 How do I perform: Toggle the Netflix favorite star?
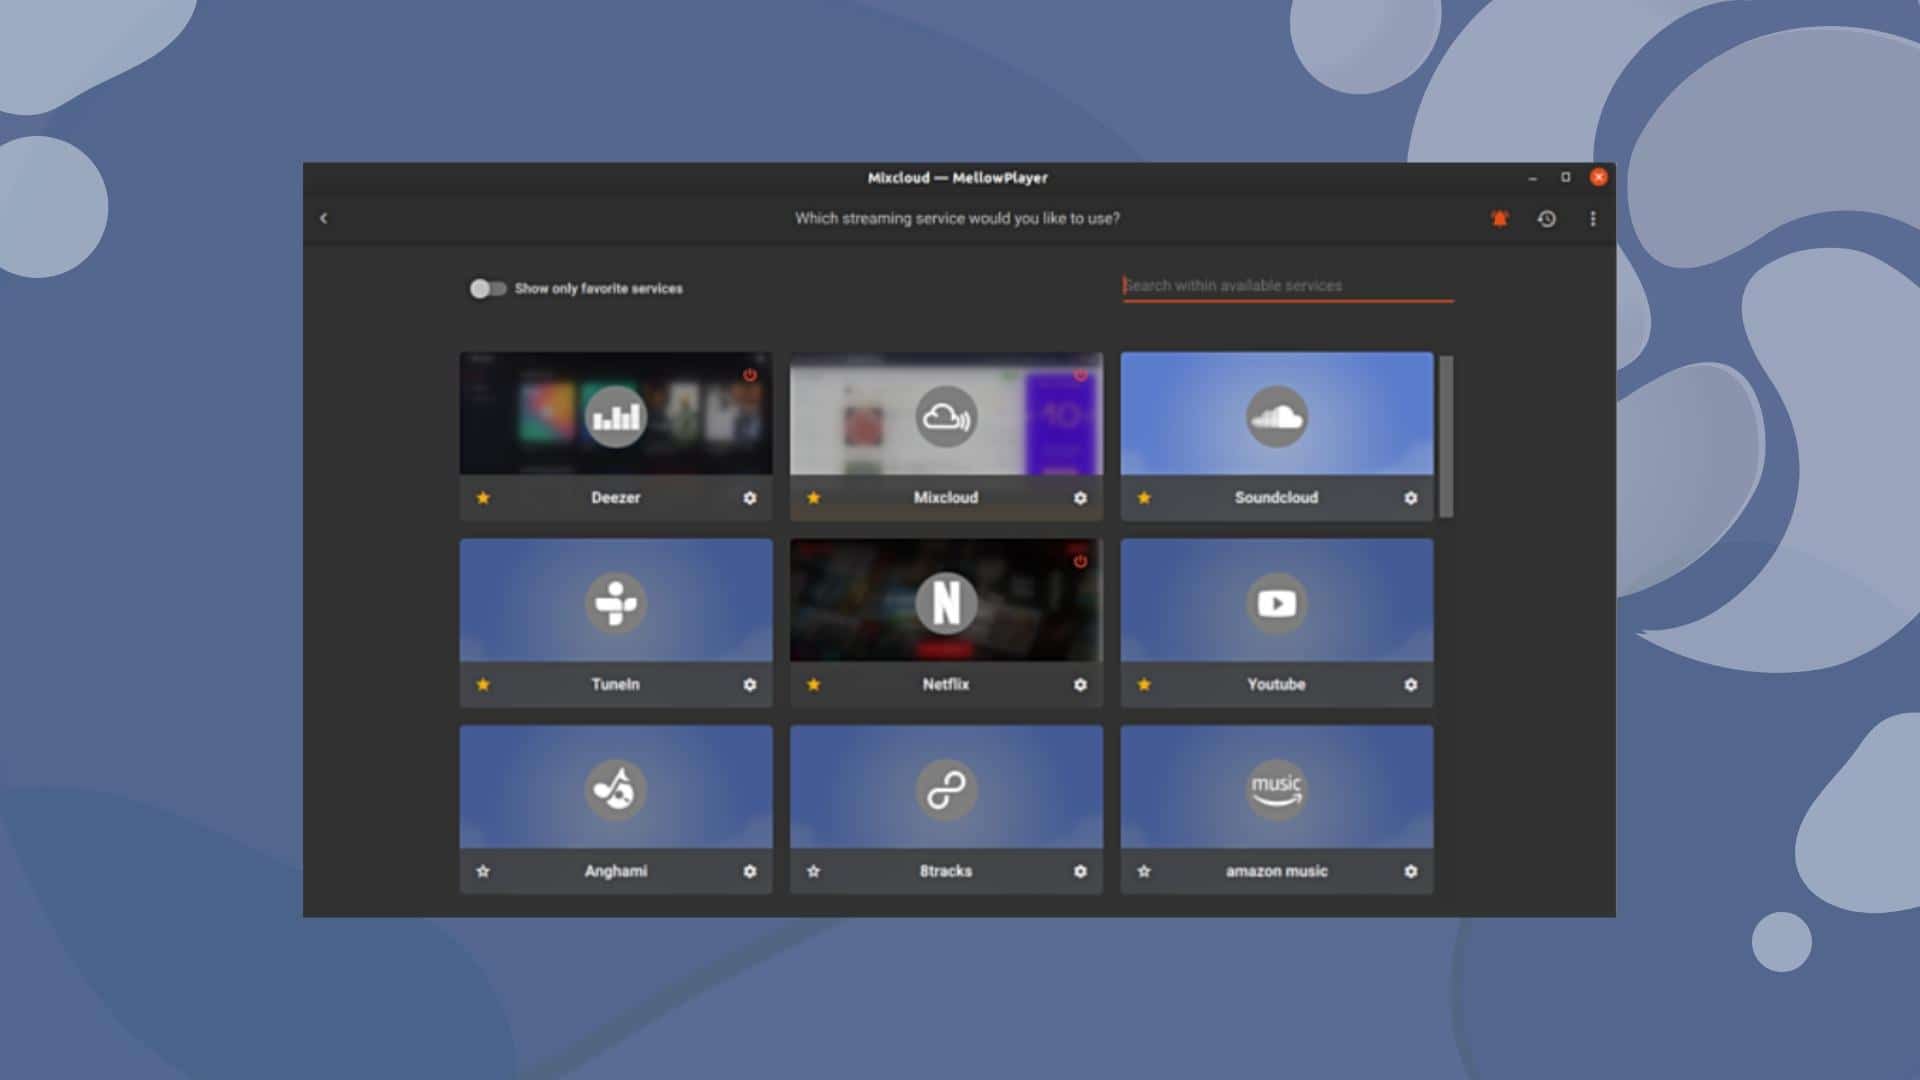coord(814,685)
